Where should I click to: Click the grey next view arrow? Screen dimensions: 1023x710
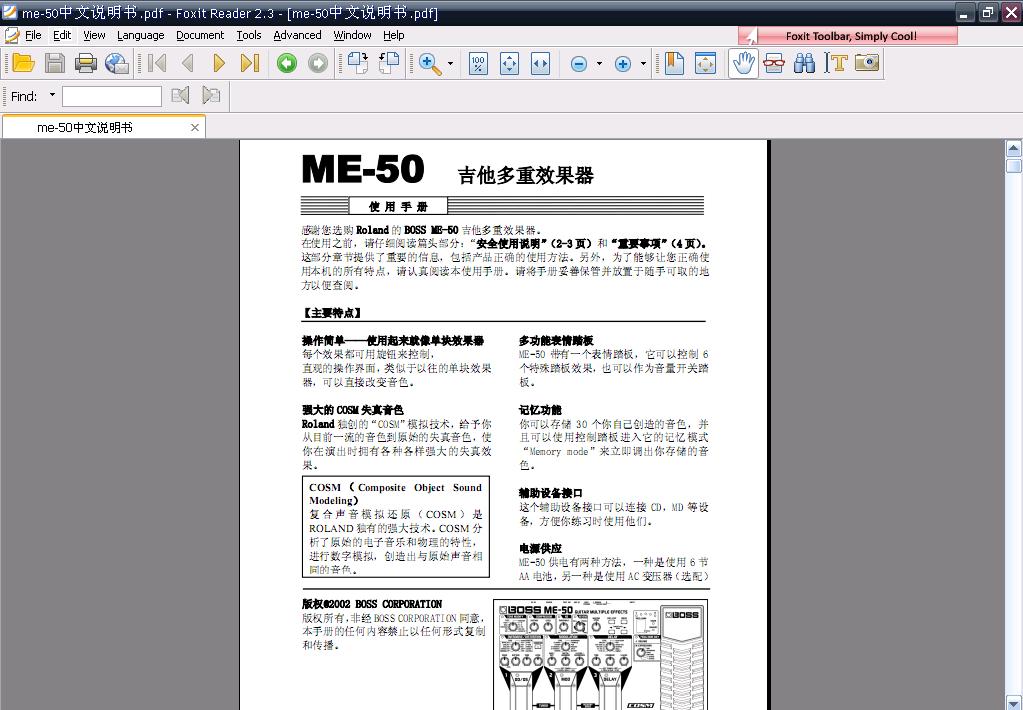pos(318,63)
